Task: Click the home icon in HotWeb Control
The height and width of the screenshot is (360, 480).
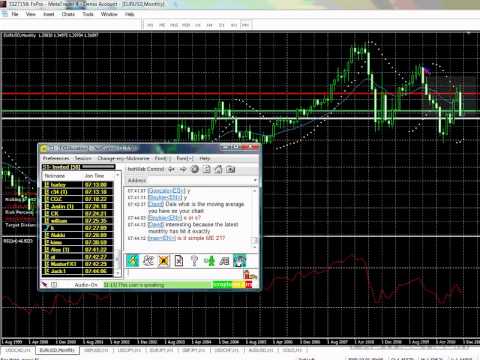Action: pos(218,169)
